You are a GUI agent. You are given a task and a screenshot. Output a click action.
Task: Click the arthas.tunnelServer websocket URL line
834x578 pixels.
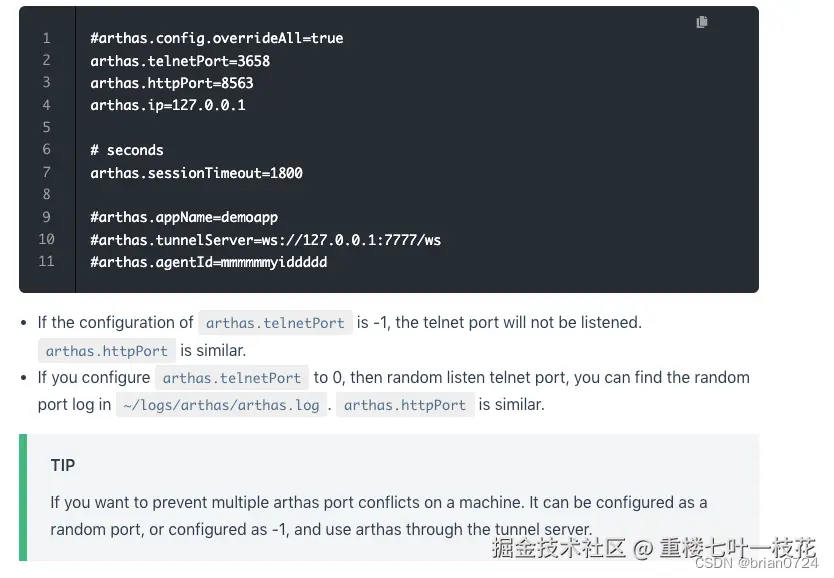tap(265, 240)
